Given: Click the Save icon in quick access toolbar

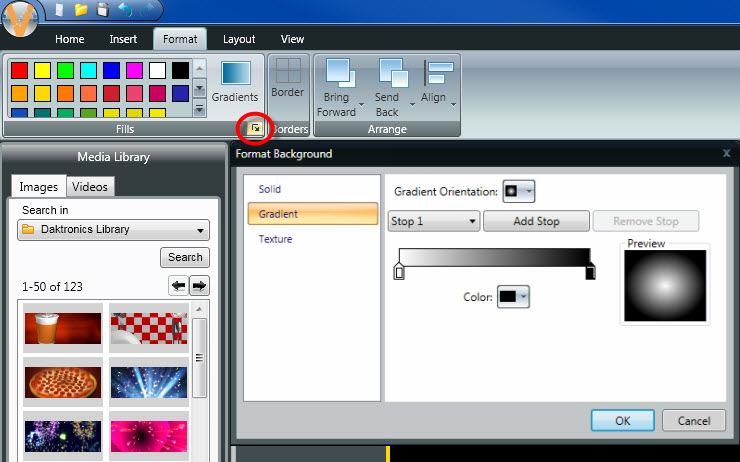Looking at the screenshot, I should click(x=102, y=10).
